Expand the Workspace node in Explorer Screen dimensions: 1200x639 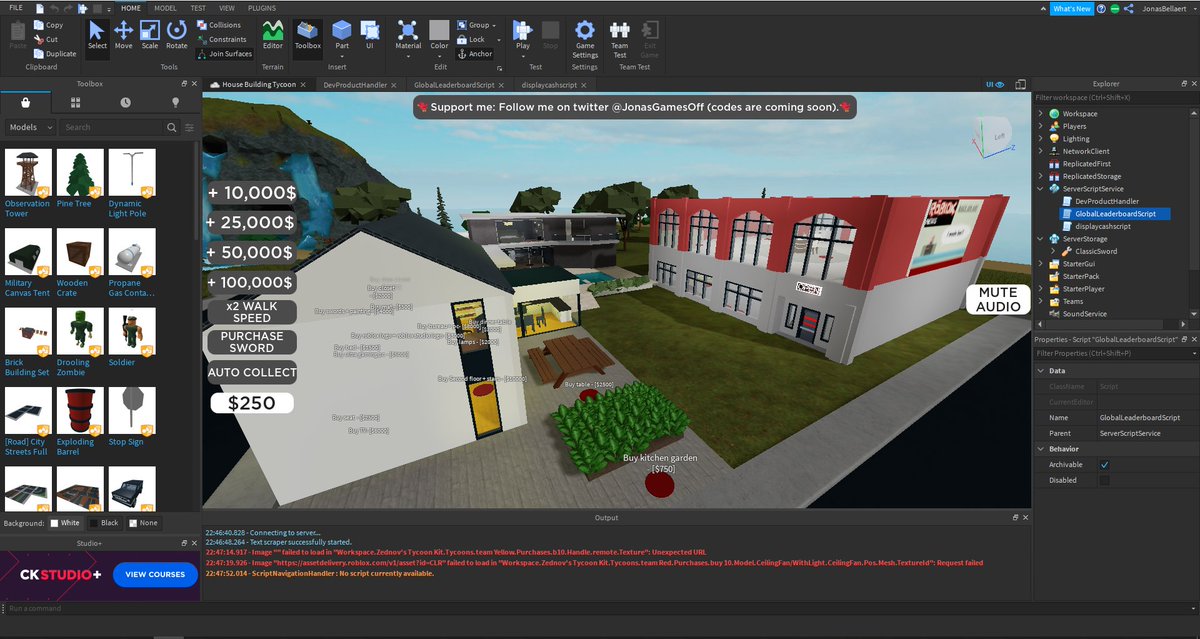(x=1040, y=114)
